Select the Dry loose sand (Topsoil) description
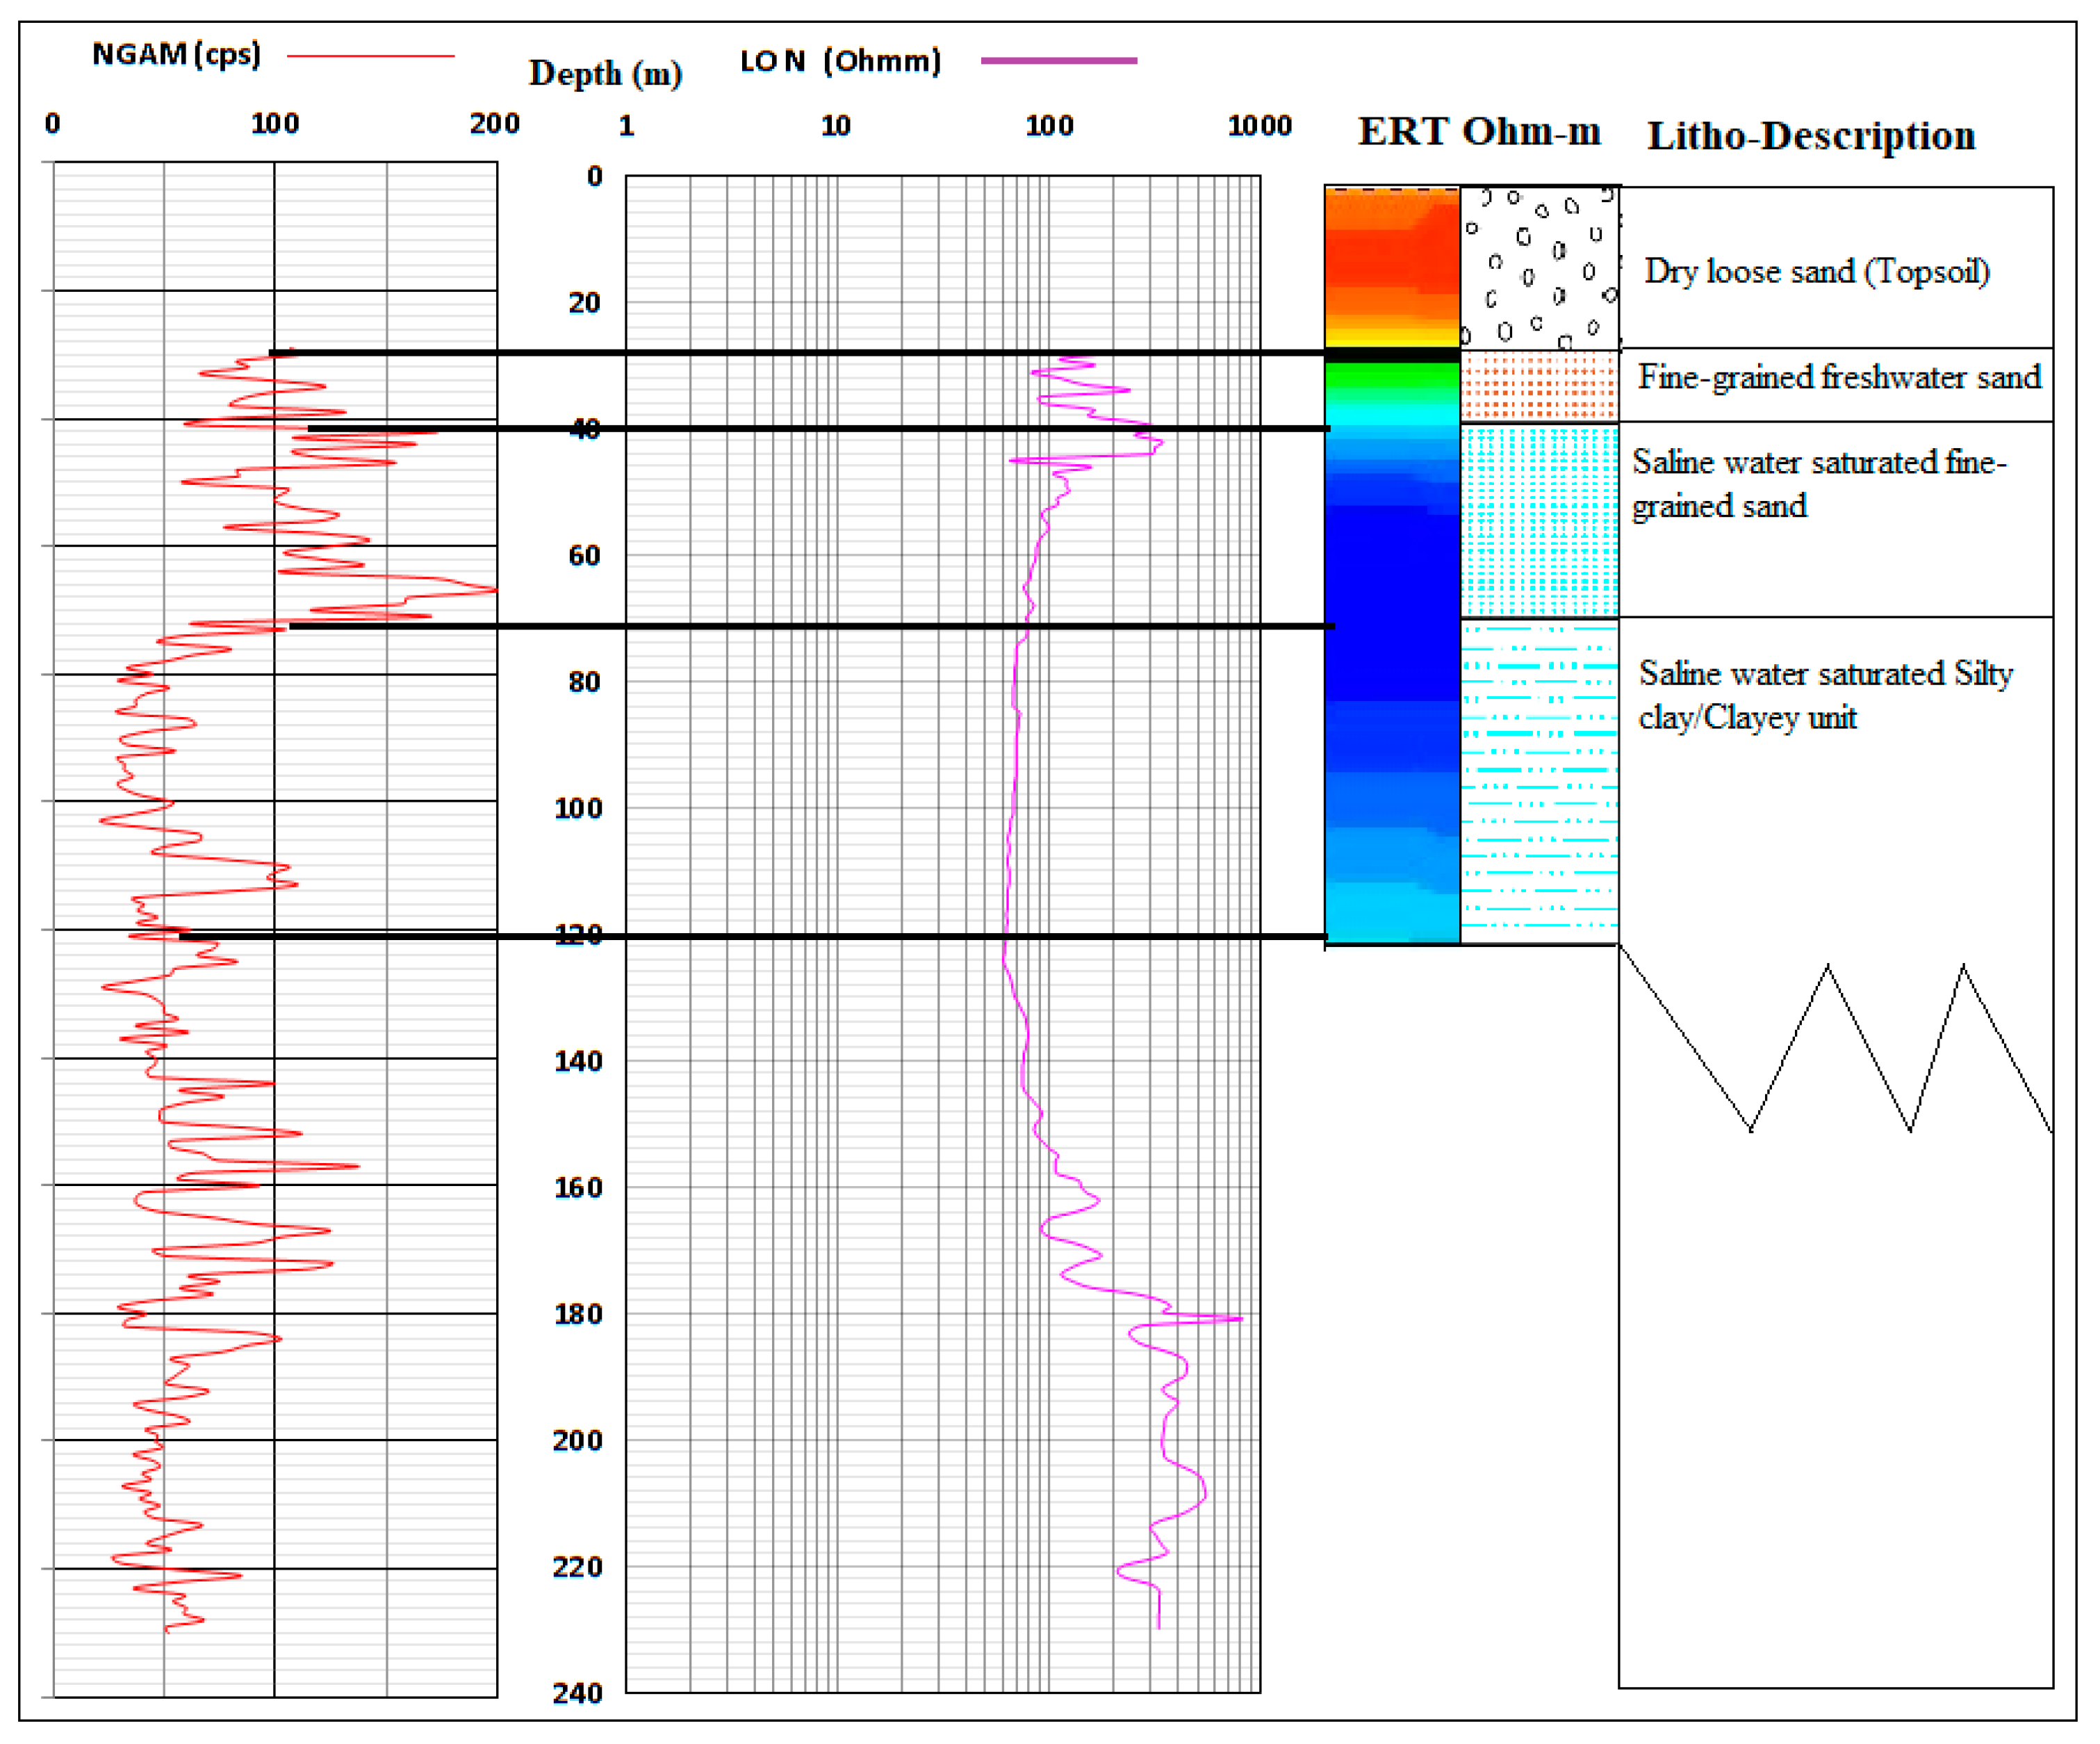Image resolution: width=2100 pixels, height=1744 pixels. pos(1817,271)
